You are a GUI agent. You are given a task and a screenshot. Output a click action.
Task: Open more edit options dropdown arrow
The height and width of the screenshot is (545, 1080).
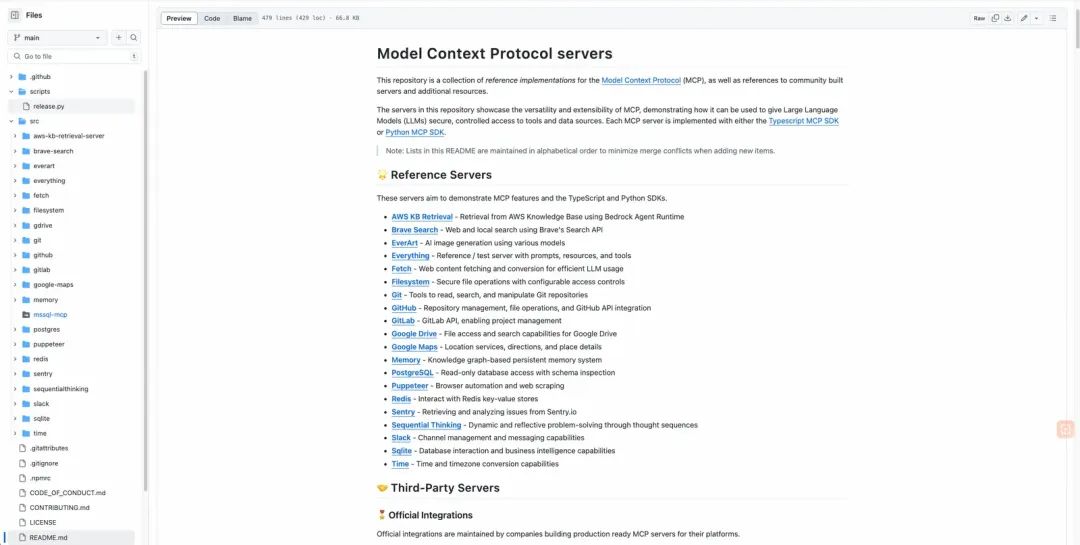click(1036, 18)
